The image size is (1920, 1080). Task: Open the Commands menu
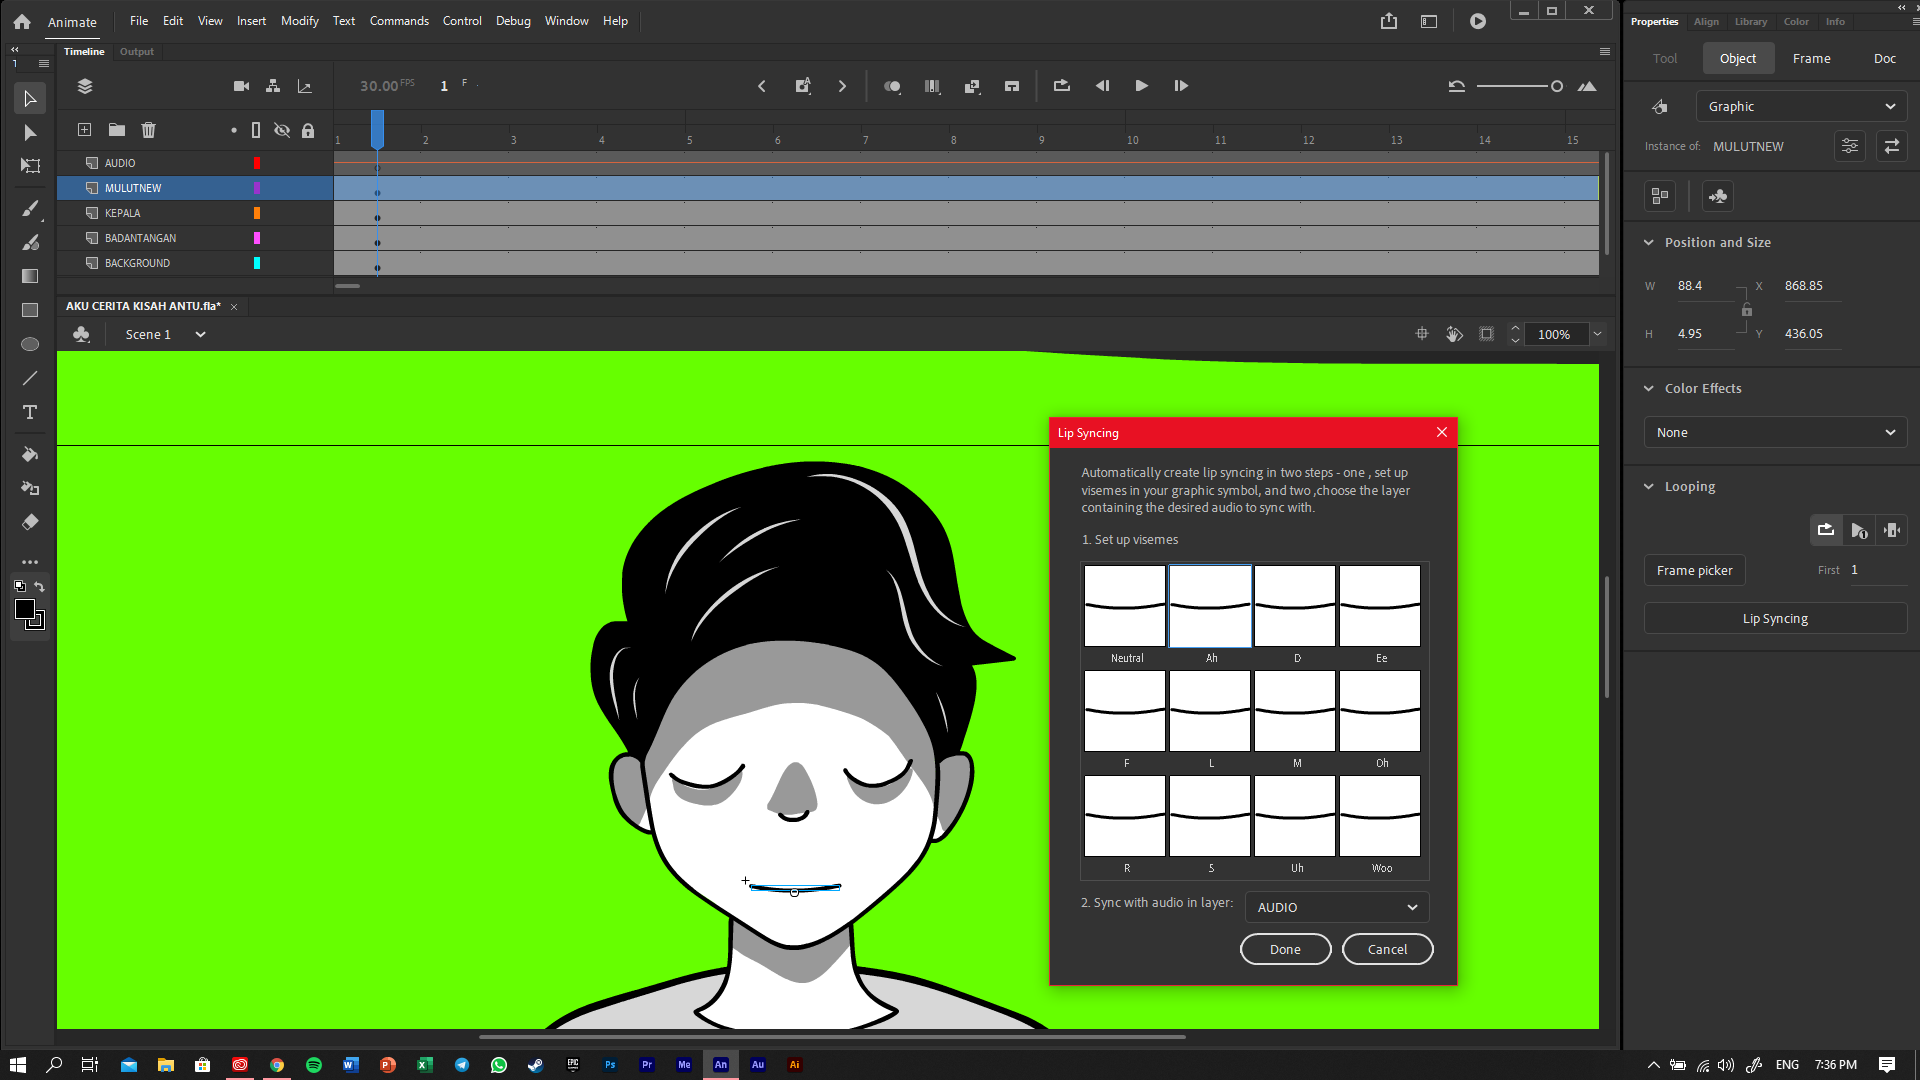[398, 20]
